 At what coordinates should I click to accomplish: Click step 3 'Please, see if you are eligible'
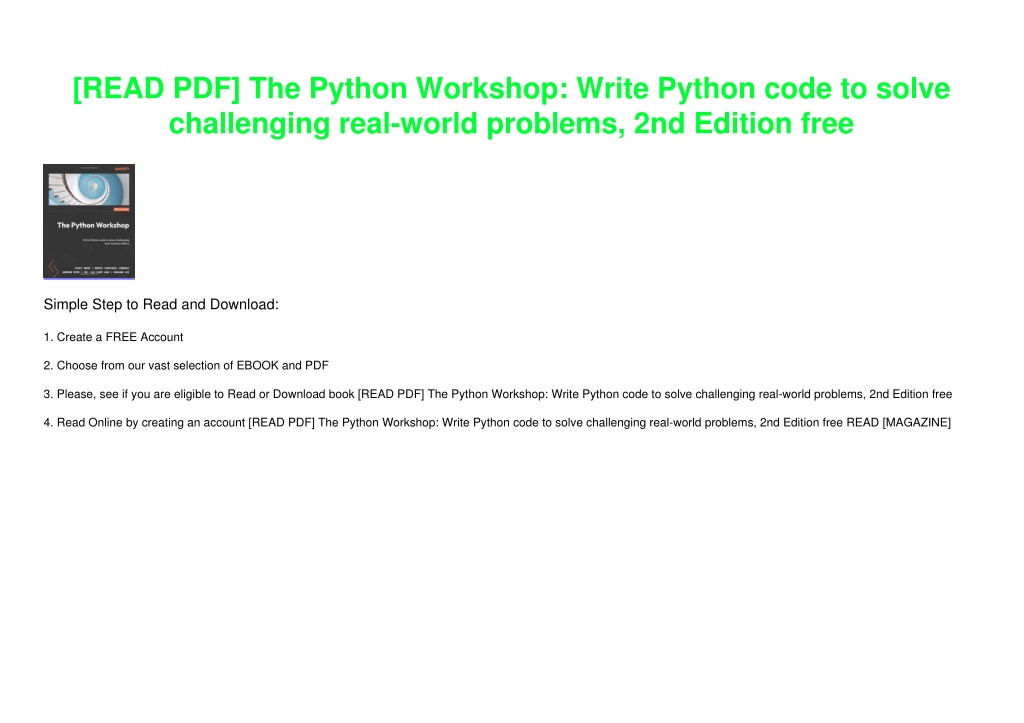[x=498, y=394]
